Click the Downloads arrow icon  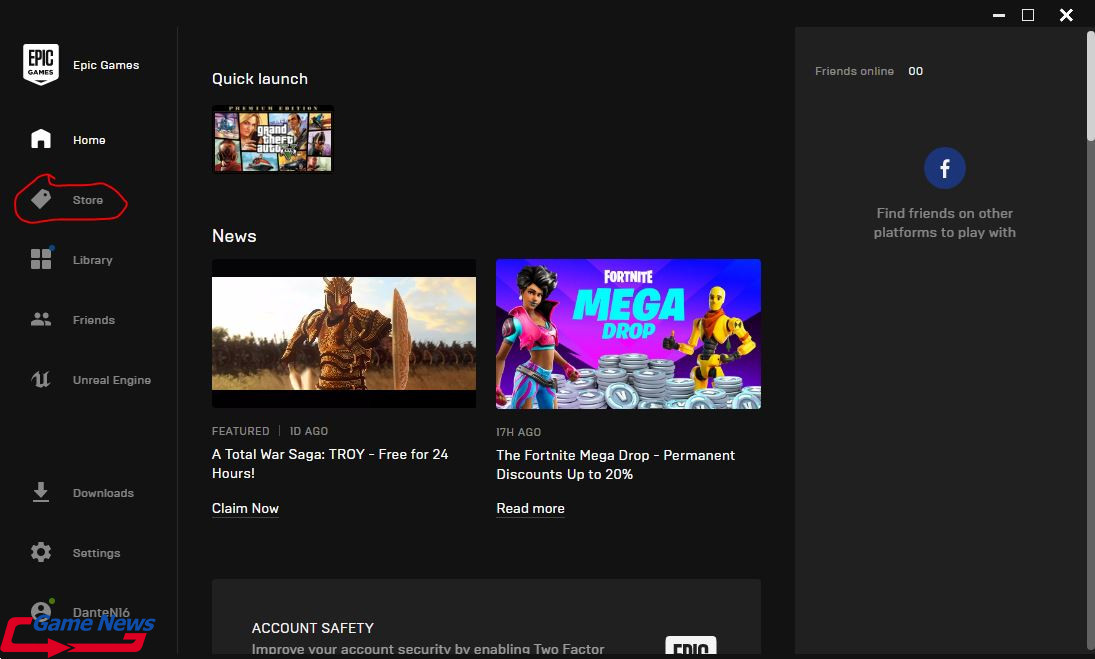click(41, 493)
